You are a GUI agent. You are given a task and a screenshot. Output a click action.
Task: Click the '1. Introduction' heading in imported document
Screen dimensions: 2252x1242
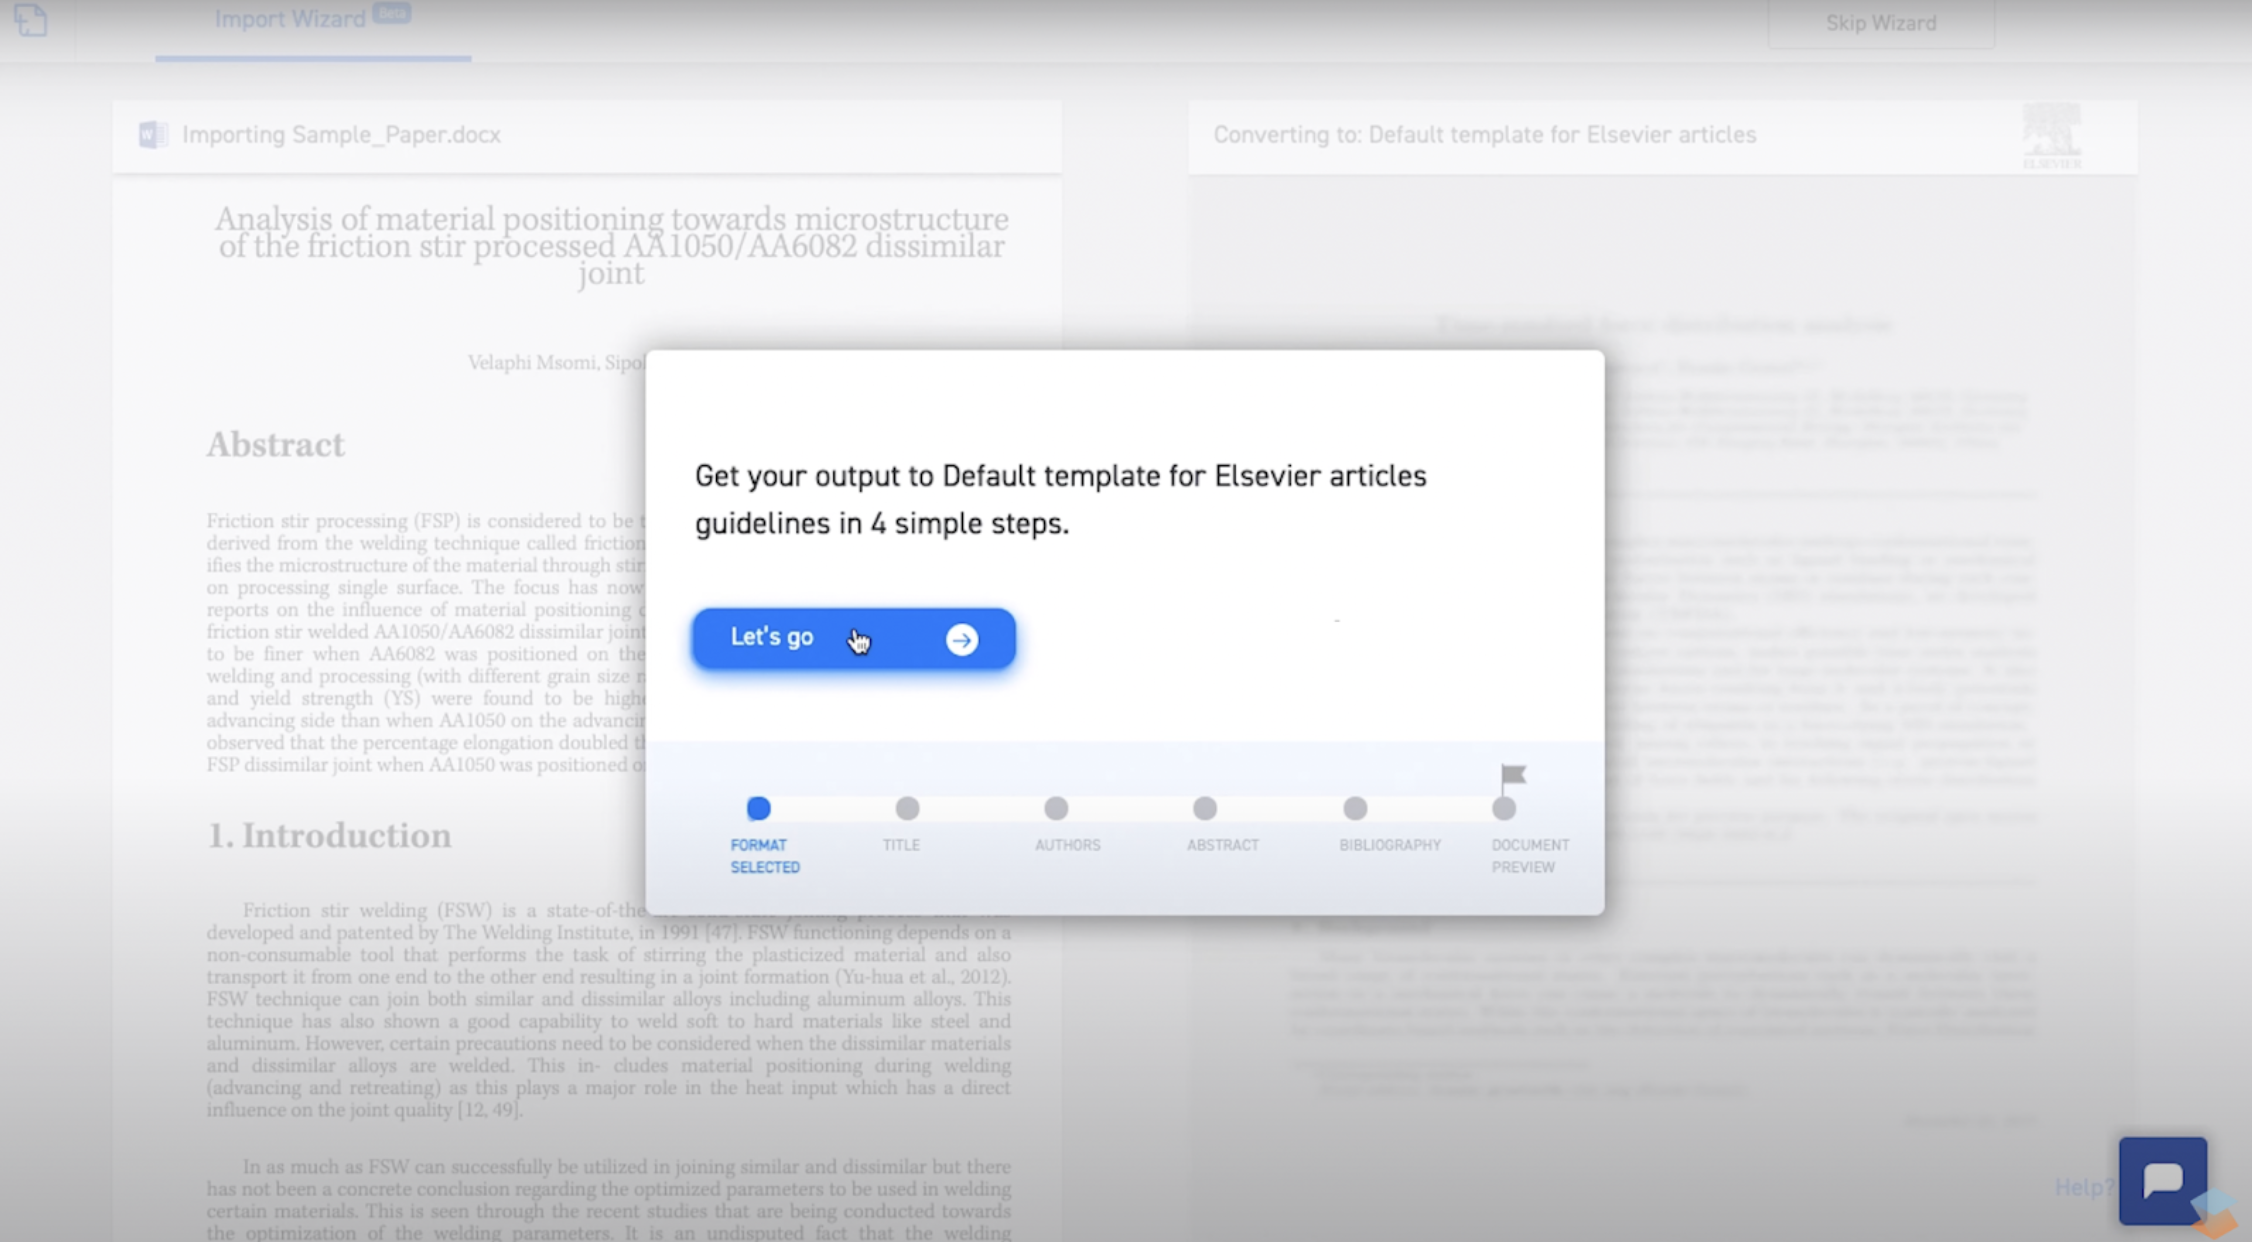pos(329,835)
